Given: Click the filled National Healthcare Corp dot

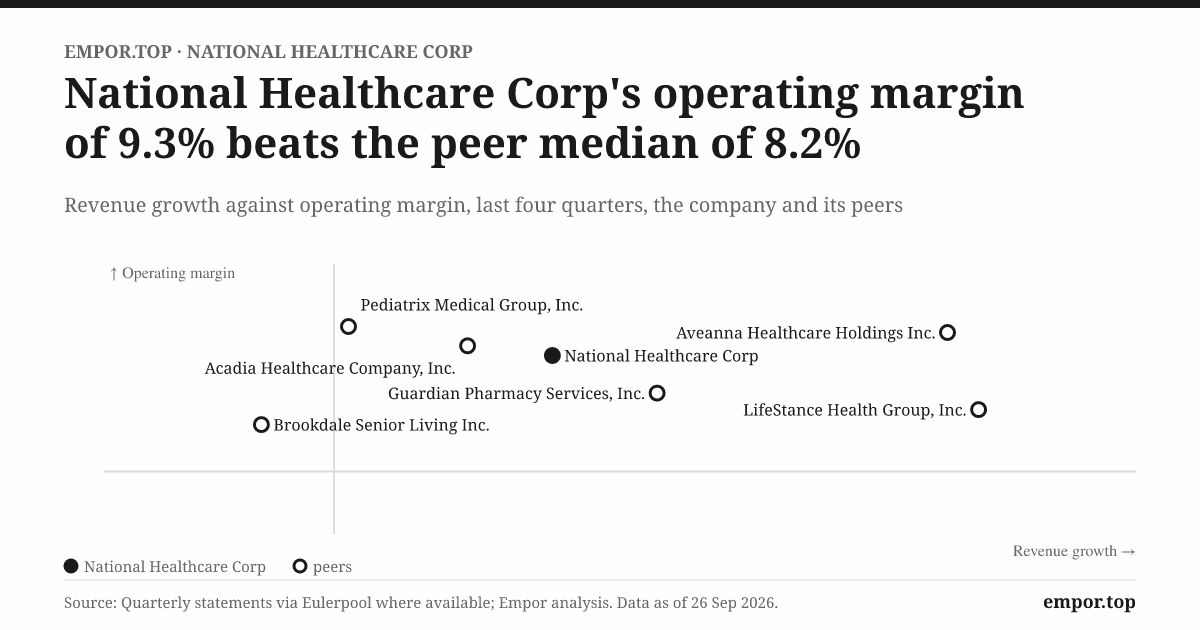Looking at the screenshot, I should point(552,355).
